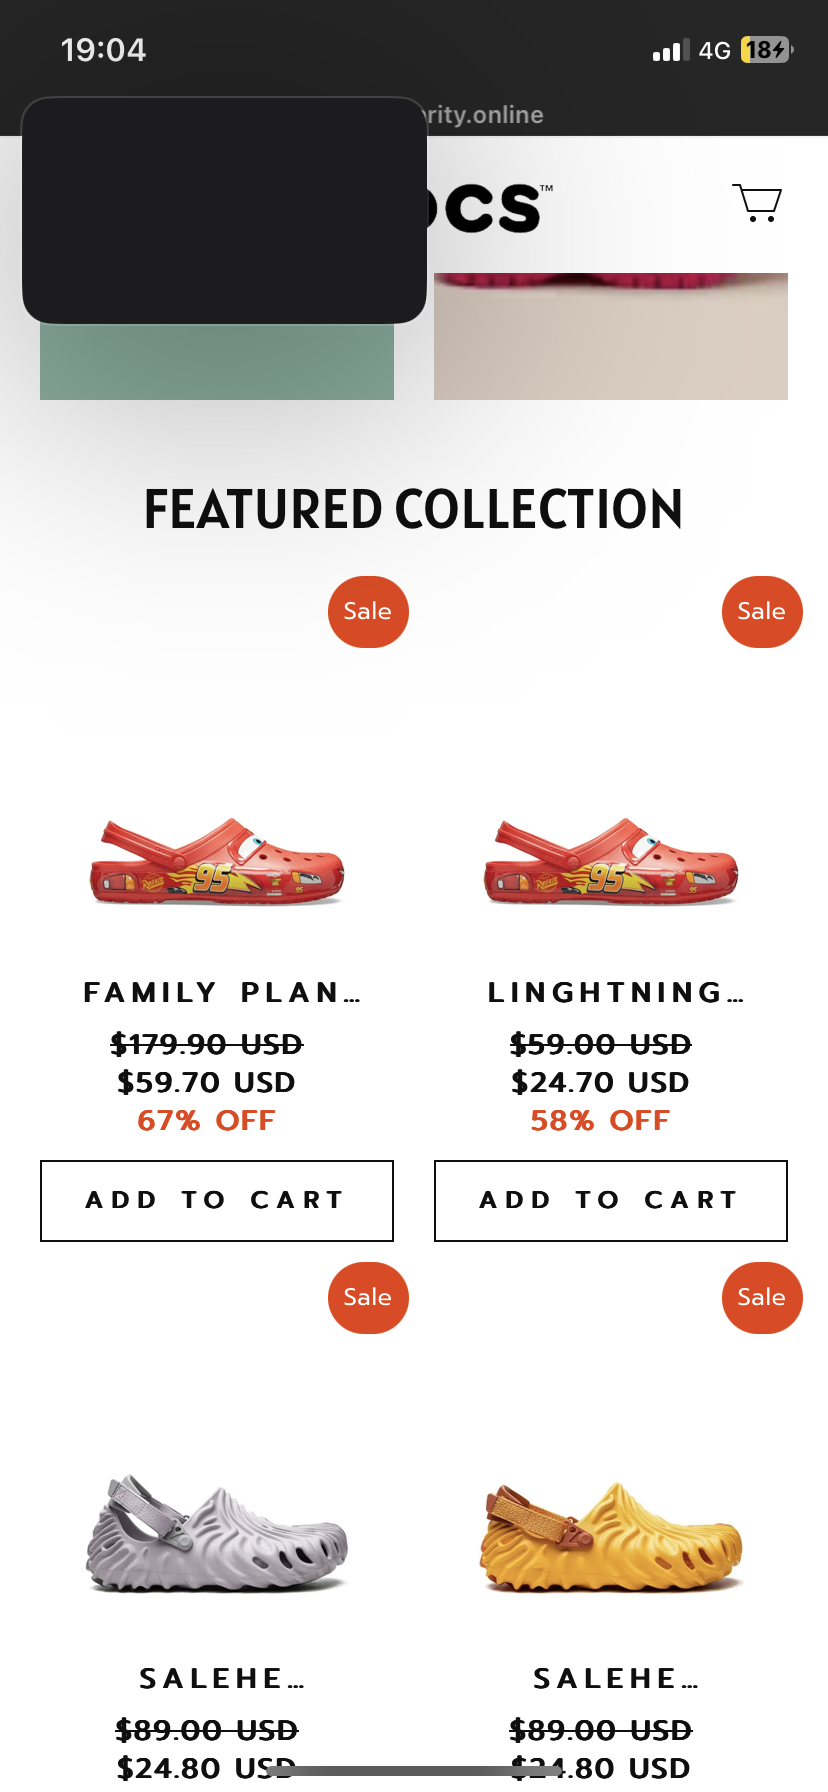The image size is (828, 1792).
Task: Open the shopping cart icon
Action: tap(757, 203)
